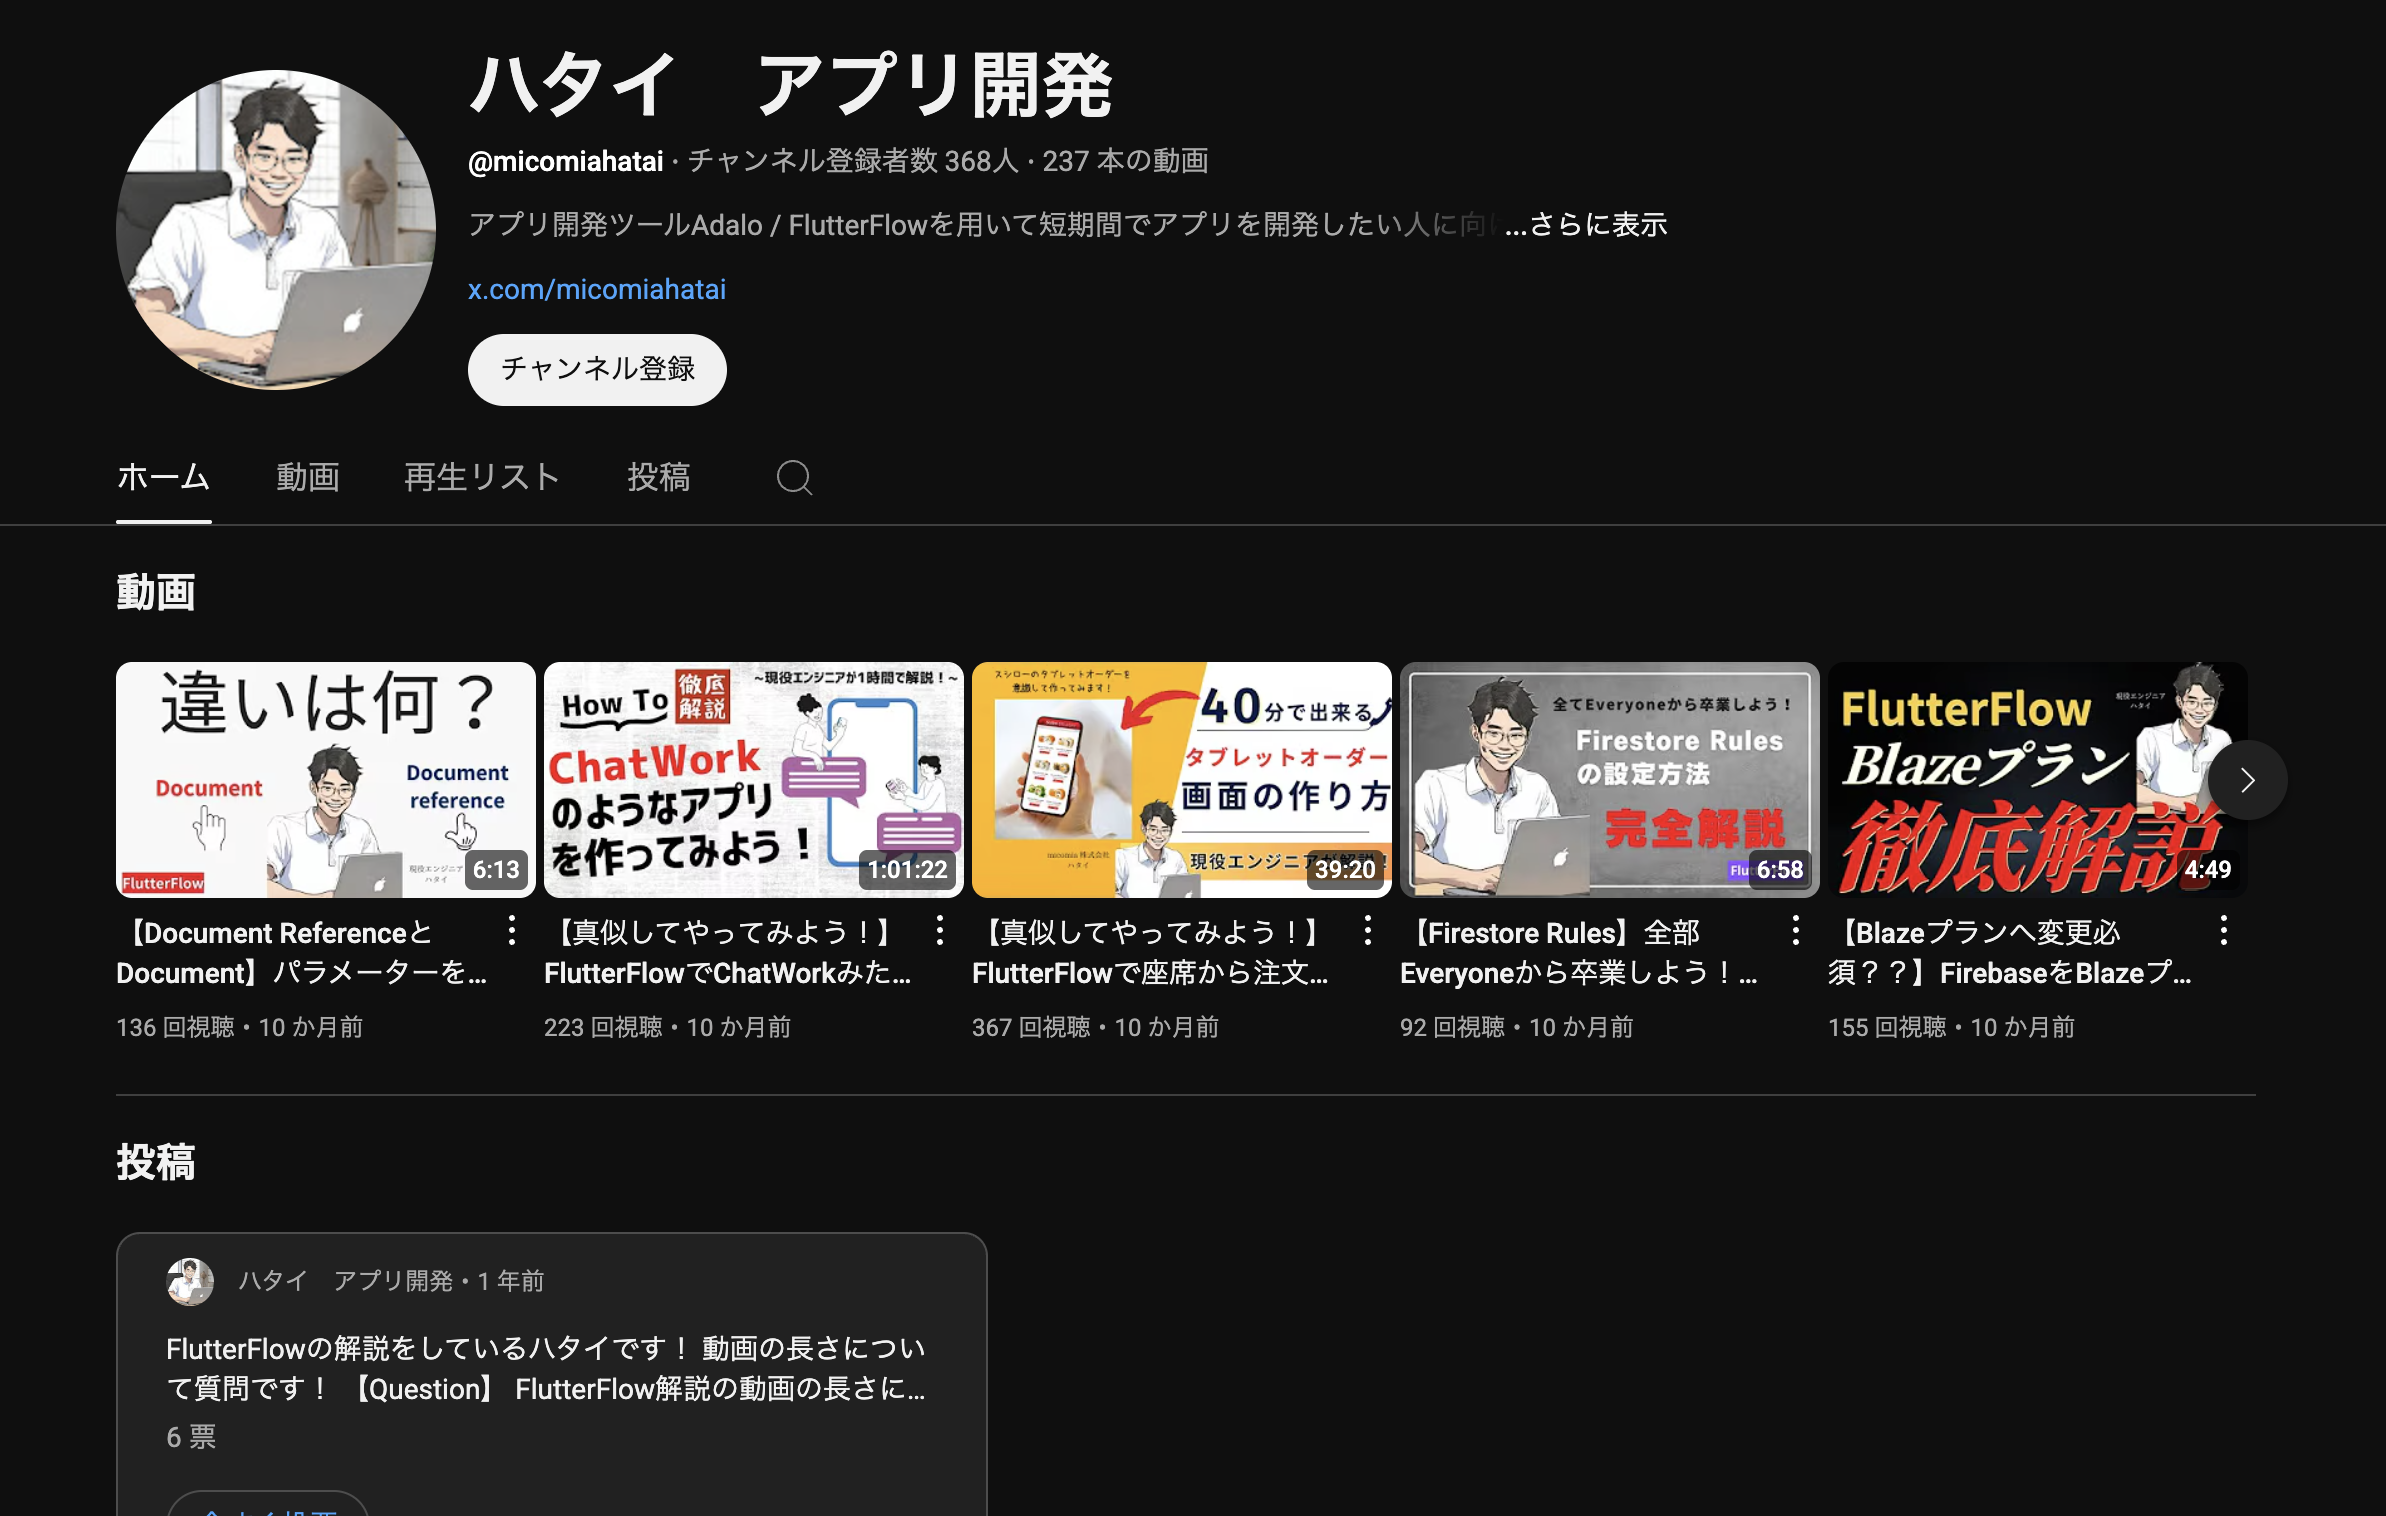Open three-dot menu for Document Reference video
The image size is (2386, 1516).
511,931
